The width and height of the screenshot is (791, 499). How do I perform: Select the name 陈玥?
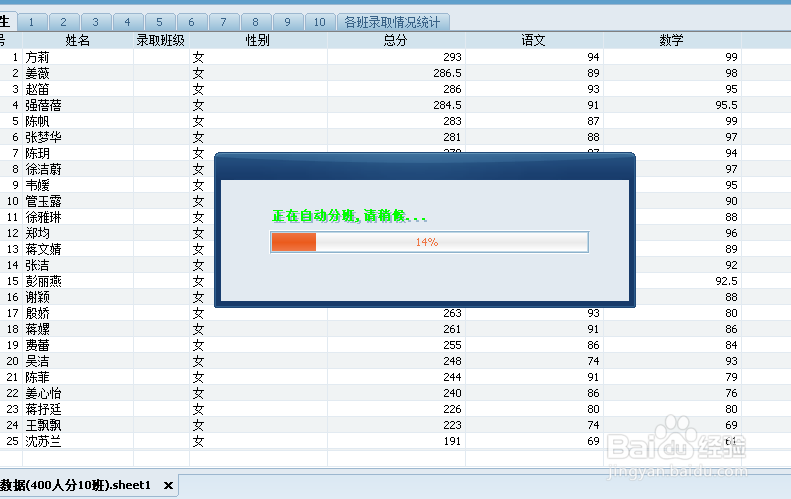(x=37, y=153)
